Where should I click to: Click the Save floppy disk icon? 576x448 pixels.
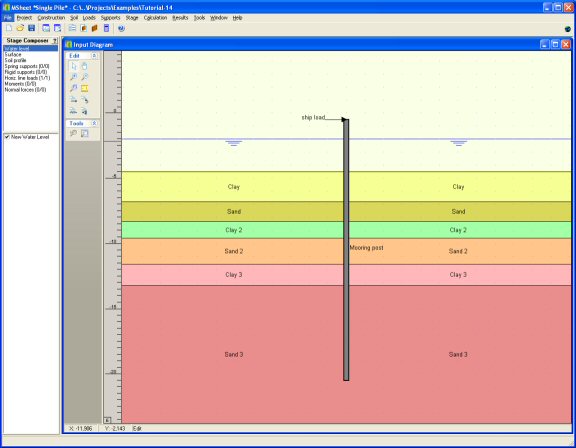(32, 28)
